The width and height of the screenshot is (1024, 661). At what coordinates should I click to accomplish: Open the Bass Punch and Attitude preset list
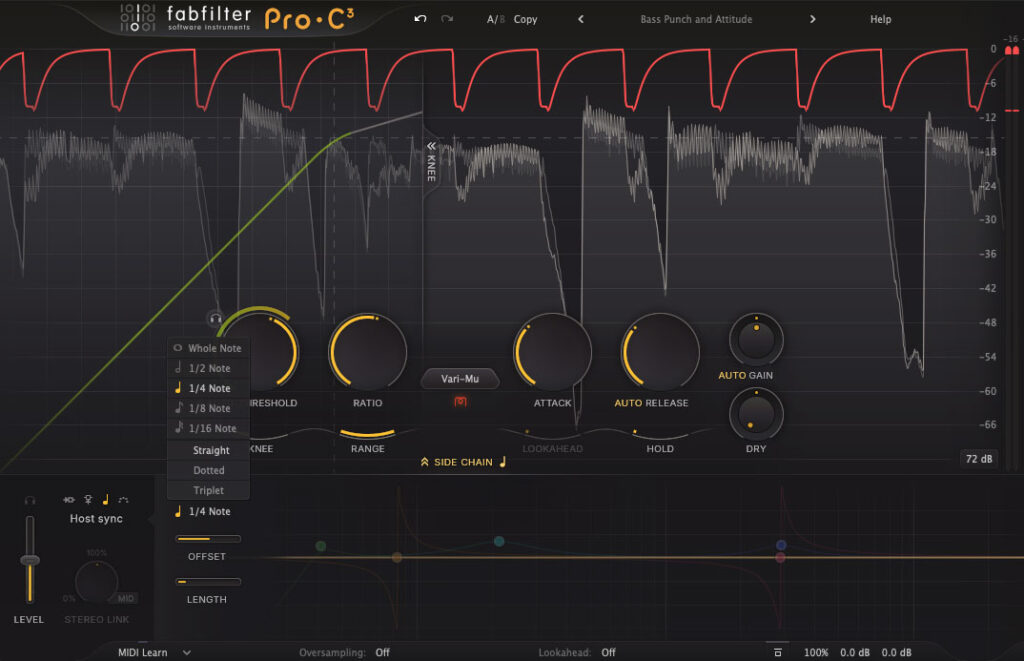(x=696, y=20)
